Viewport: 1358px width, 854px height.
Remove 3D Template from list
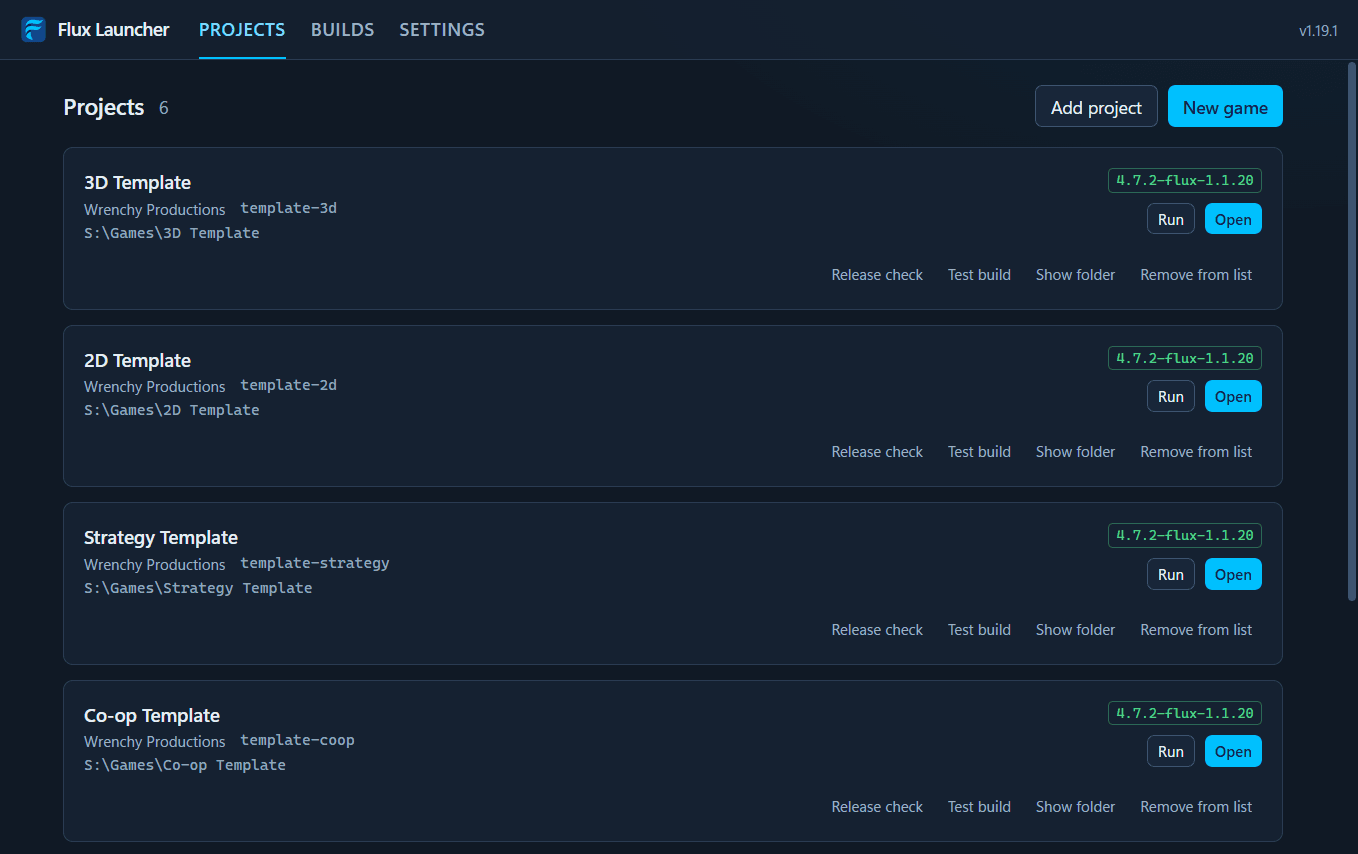tap(1196, 275)
